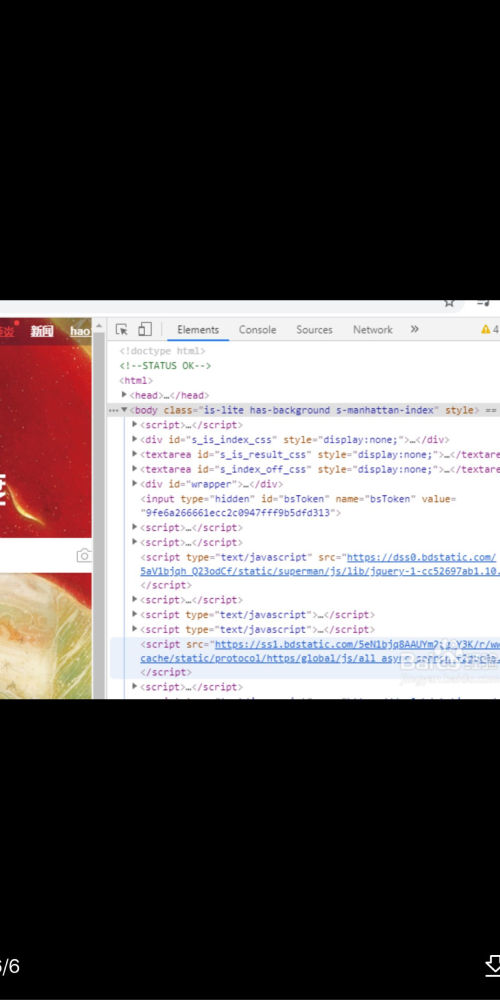Click the three-dot marker beside the body row
Screen dimensions: 500x1000
113,410
